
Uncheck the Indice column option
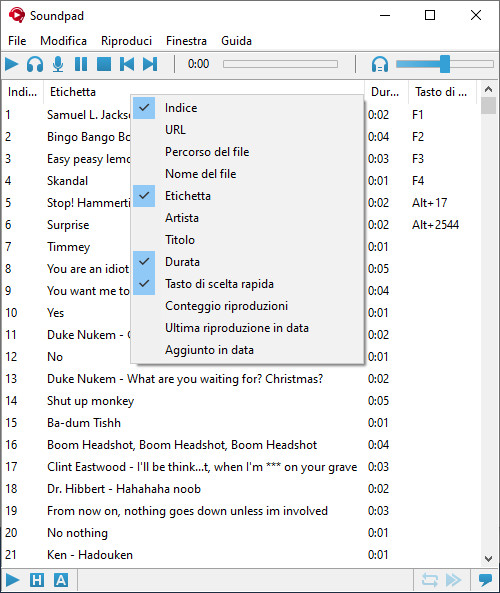(247, 108)
